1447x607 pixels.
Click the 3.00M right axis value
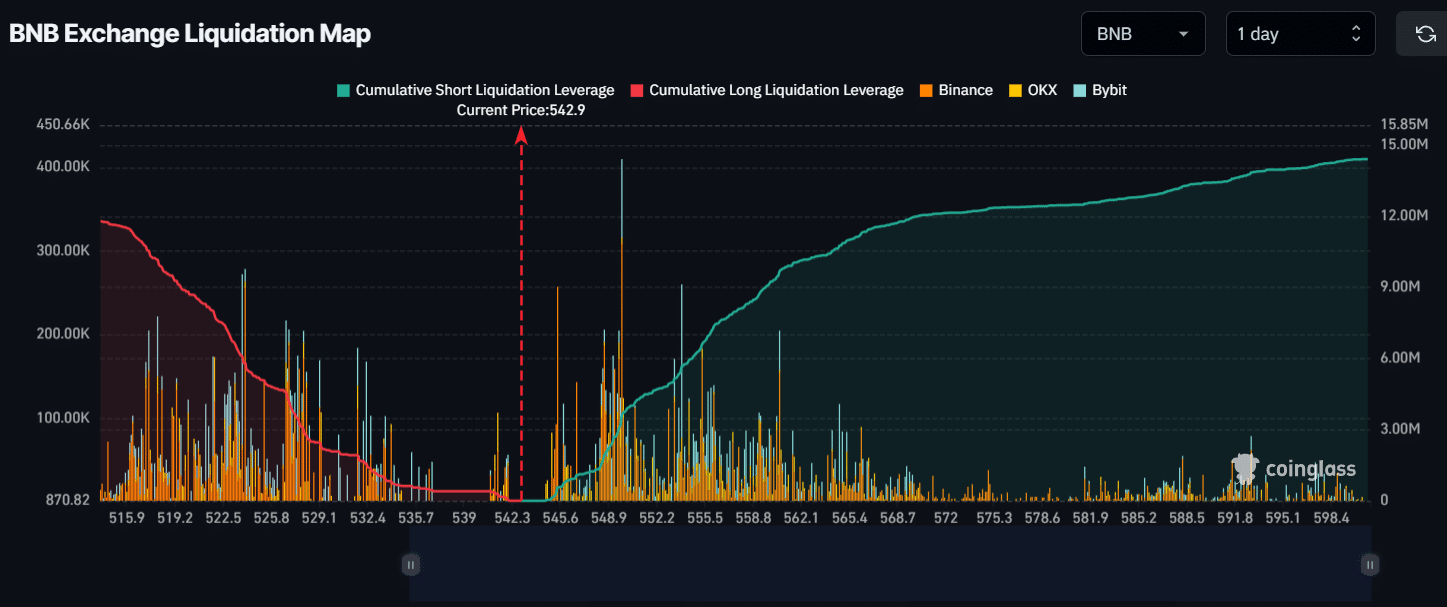click(x=1400, y=429)
